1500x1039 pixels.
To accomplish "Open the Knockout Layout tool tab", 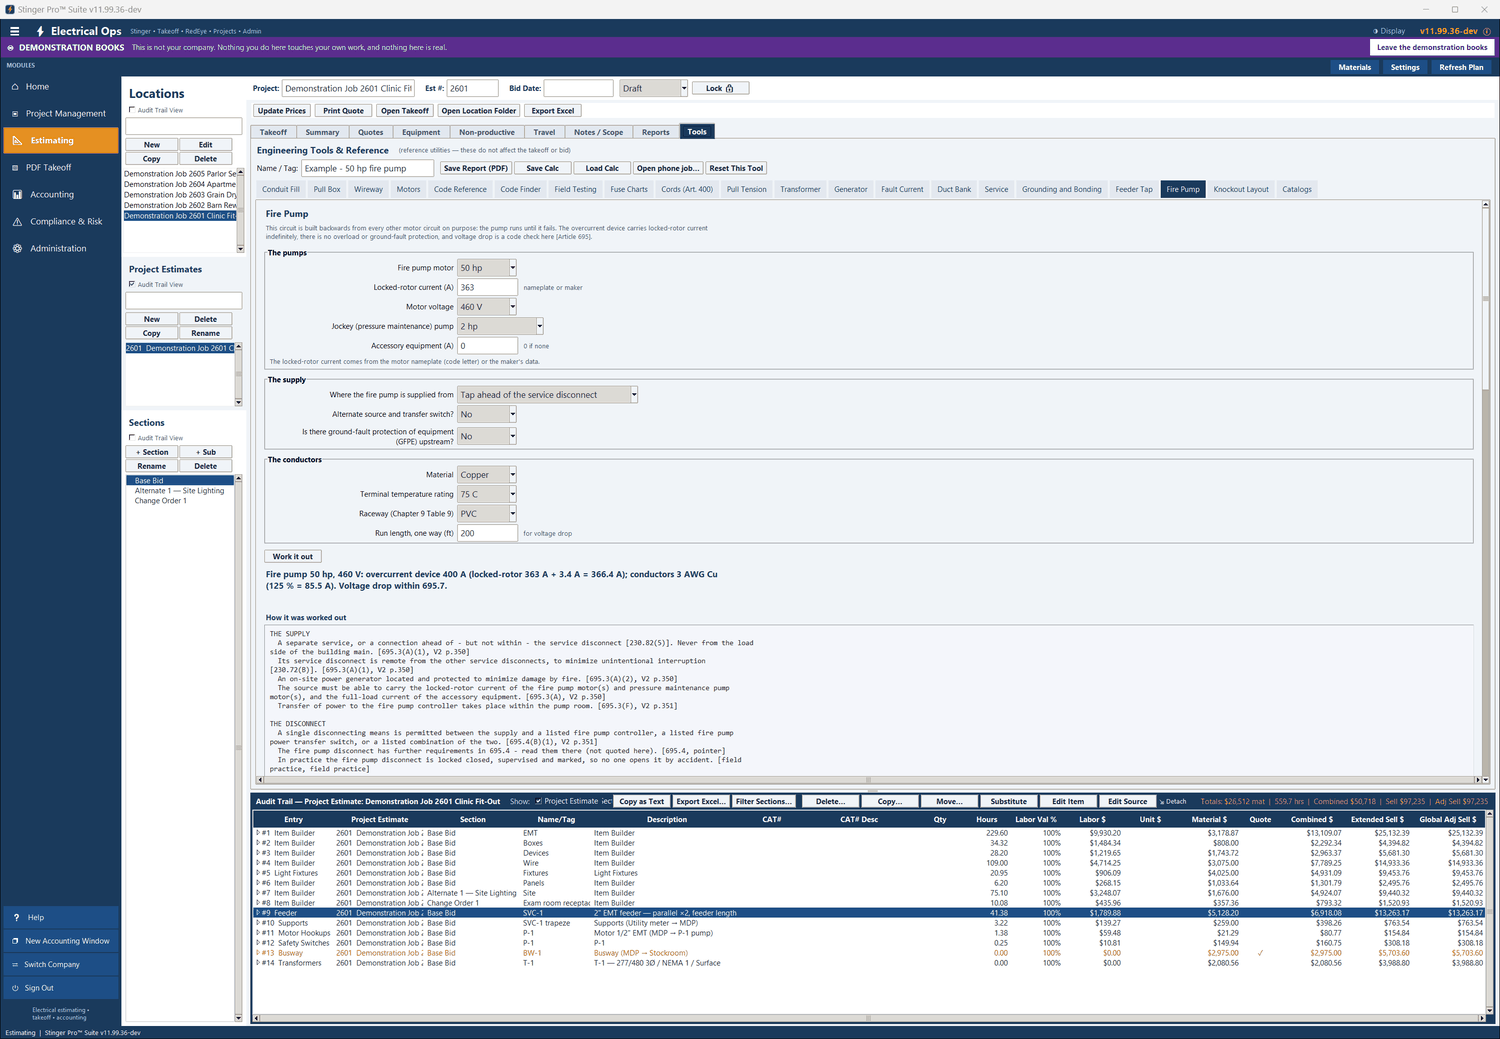I will point(1241,189).
